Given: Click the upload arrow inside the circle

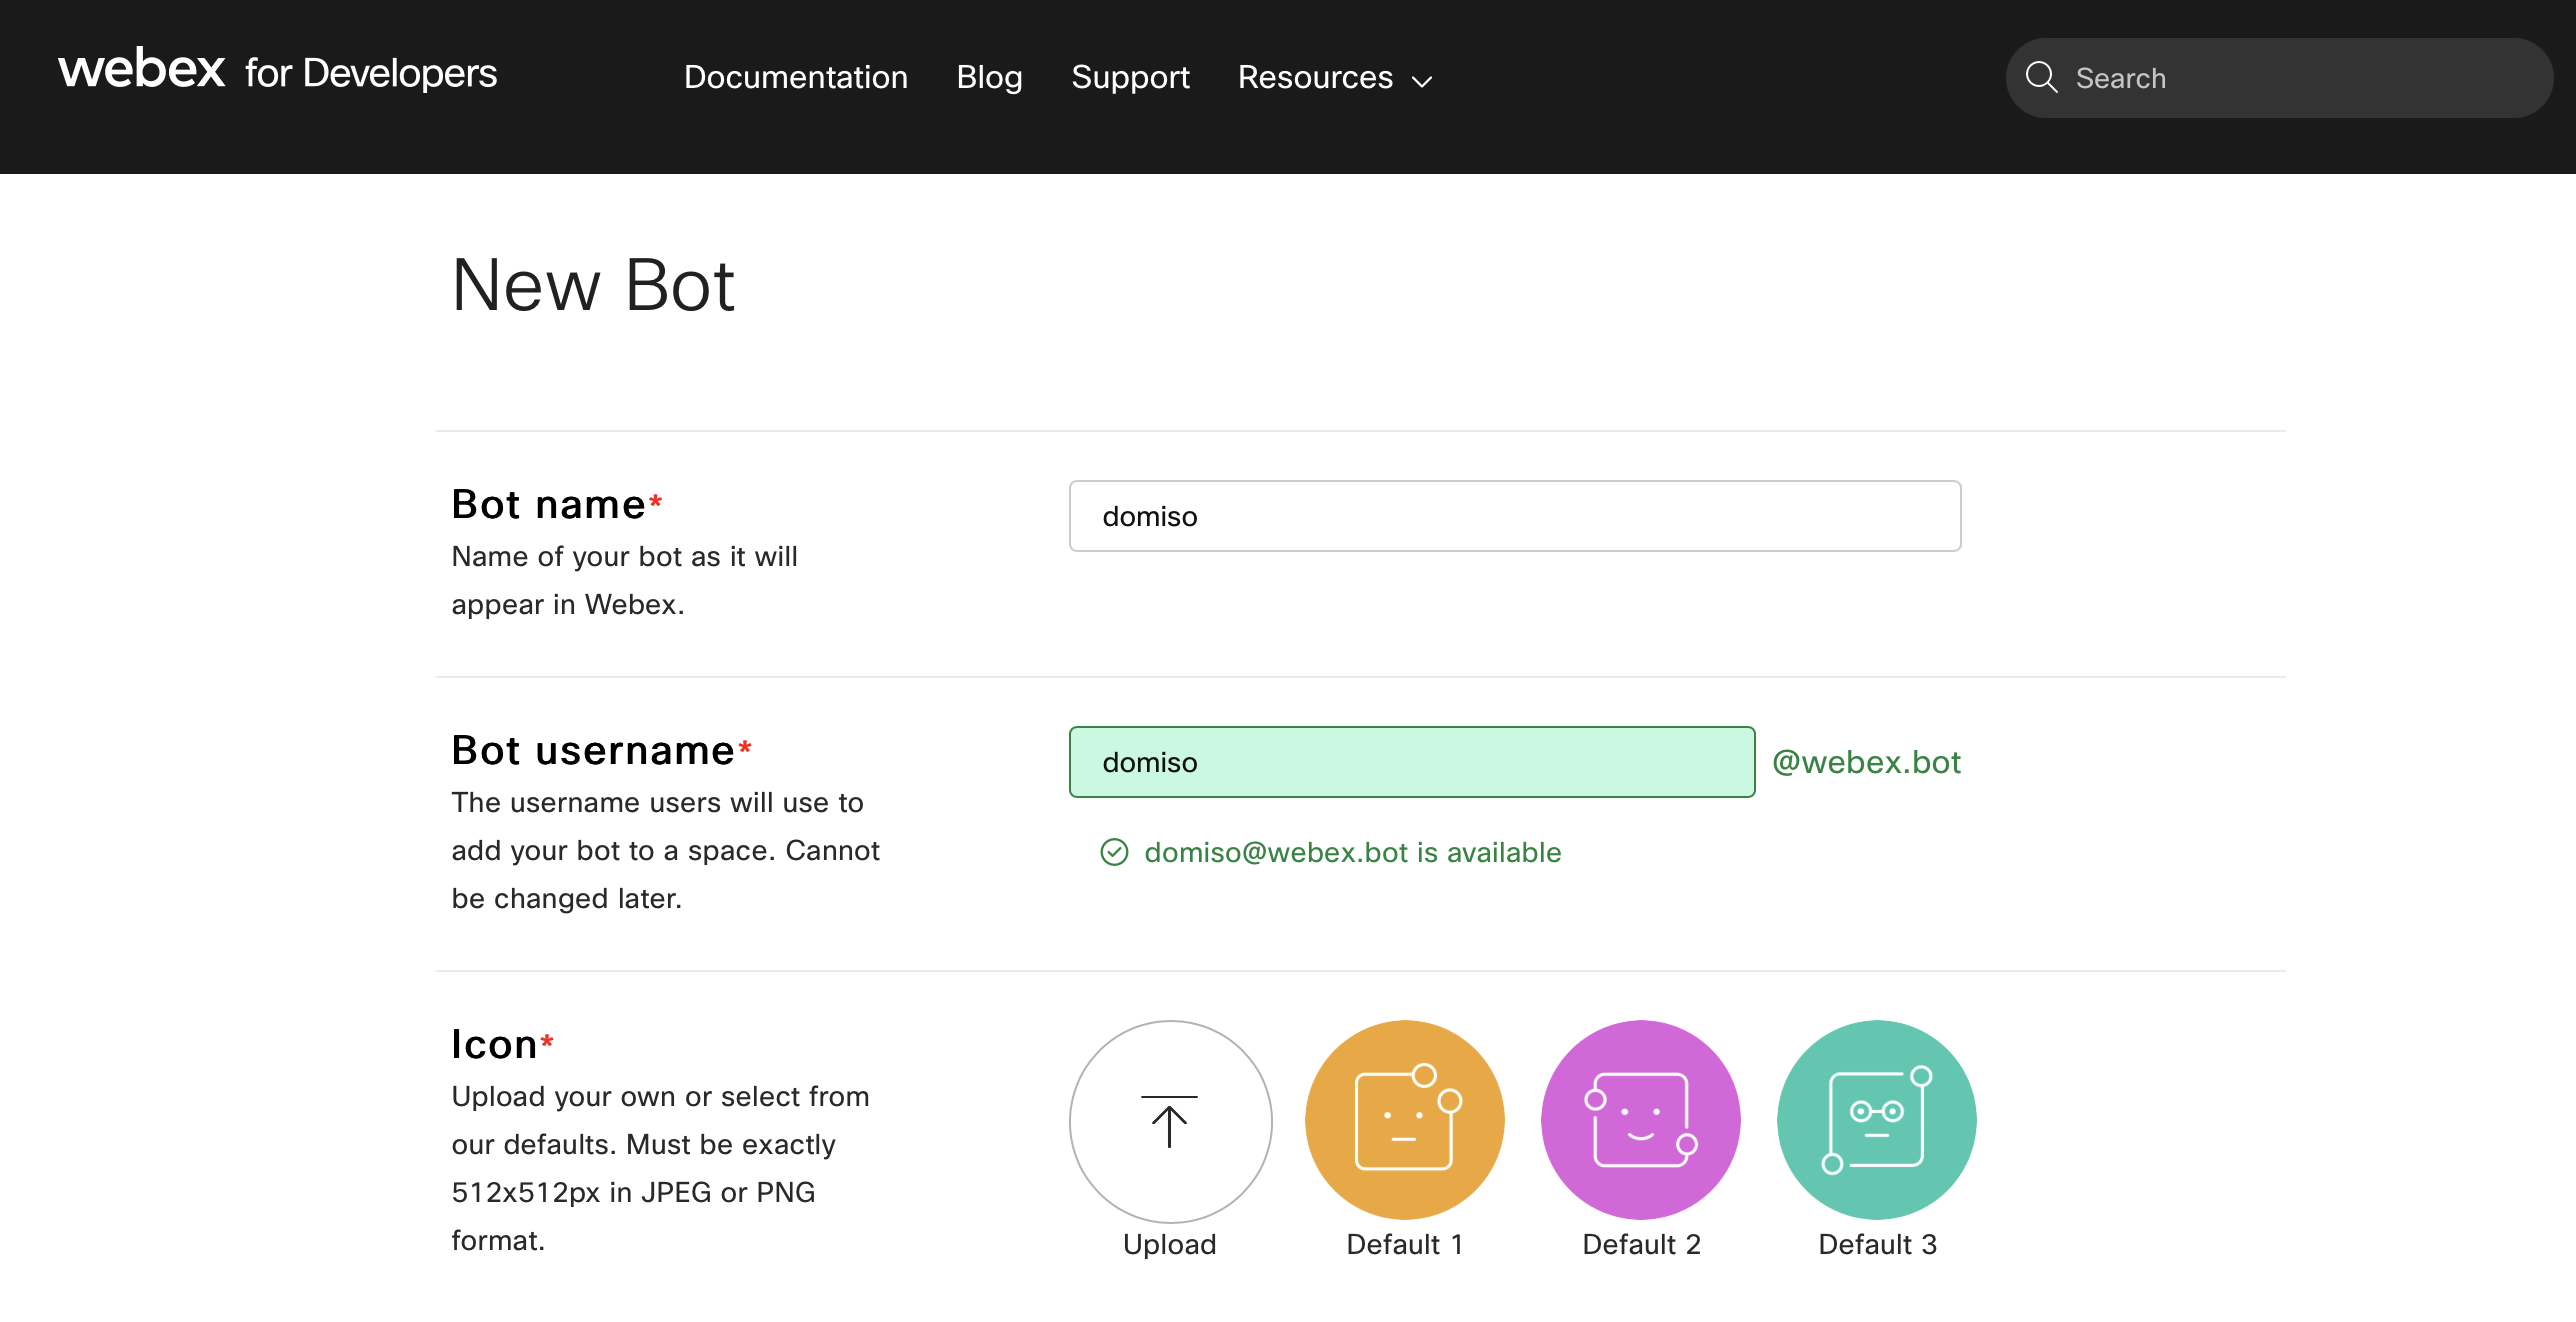Looking at the screenshot, I should pos(1169,1122).
